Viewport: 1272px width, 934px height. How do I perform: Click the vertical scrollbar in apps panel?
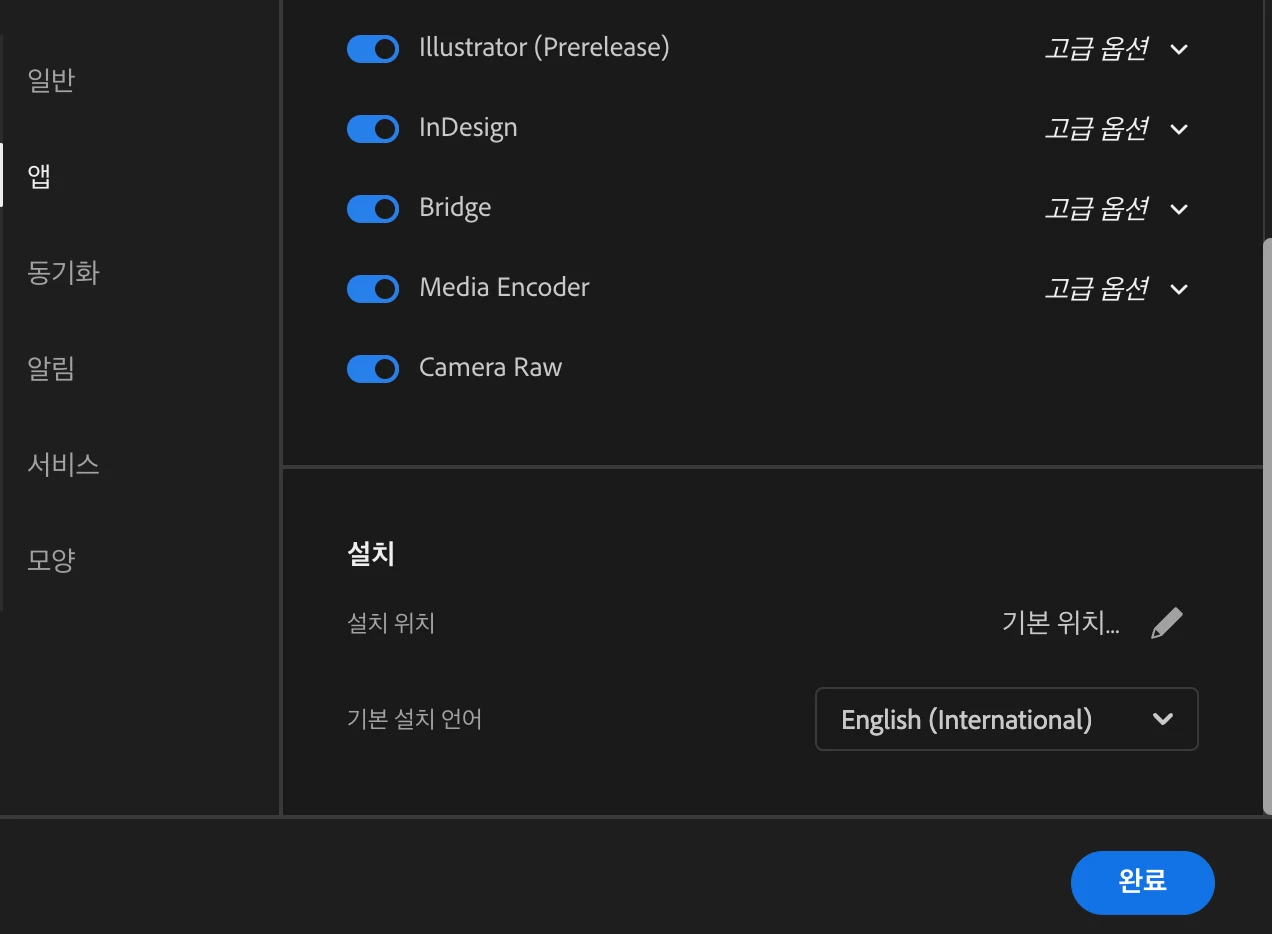[x=1267, y=525]
